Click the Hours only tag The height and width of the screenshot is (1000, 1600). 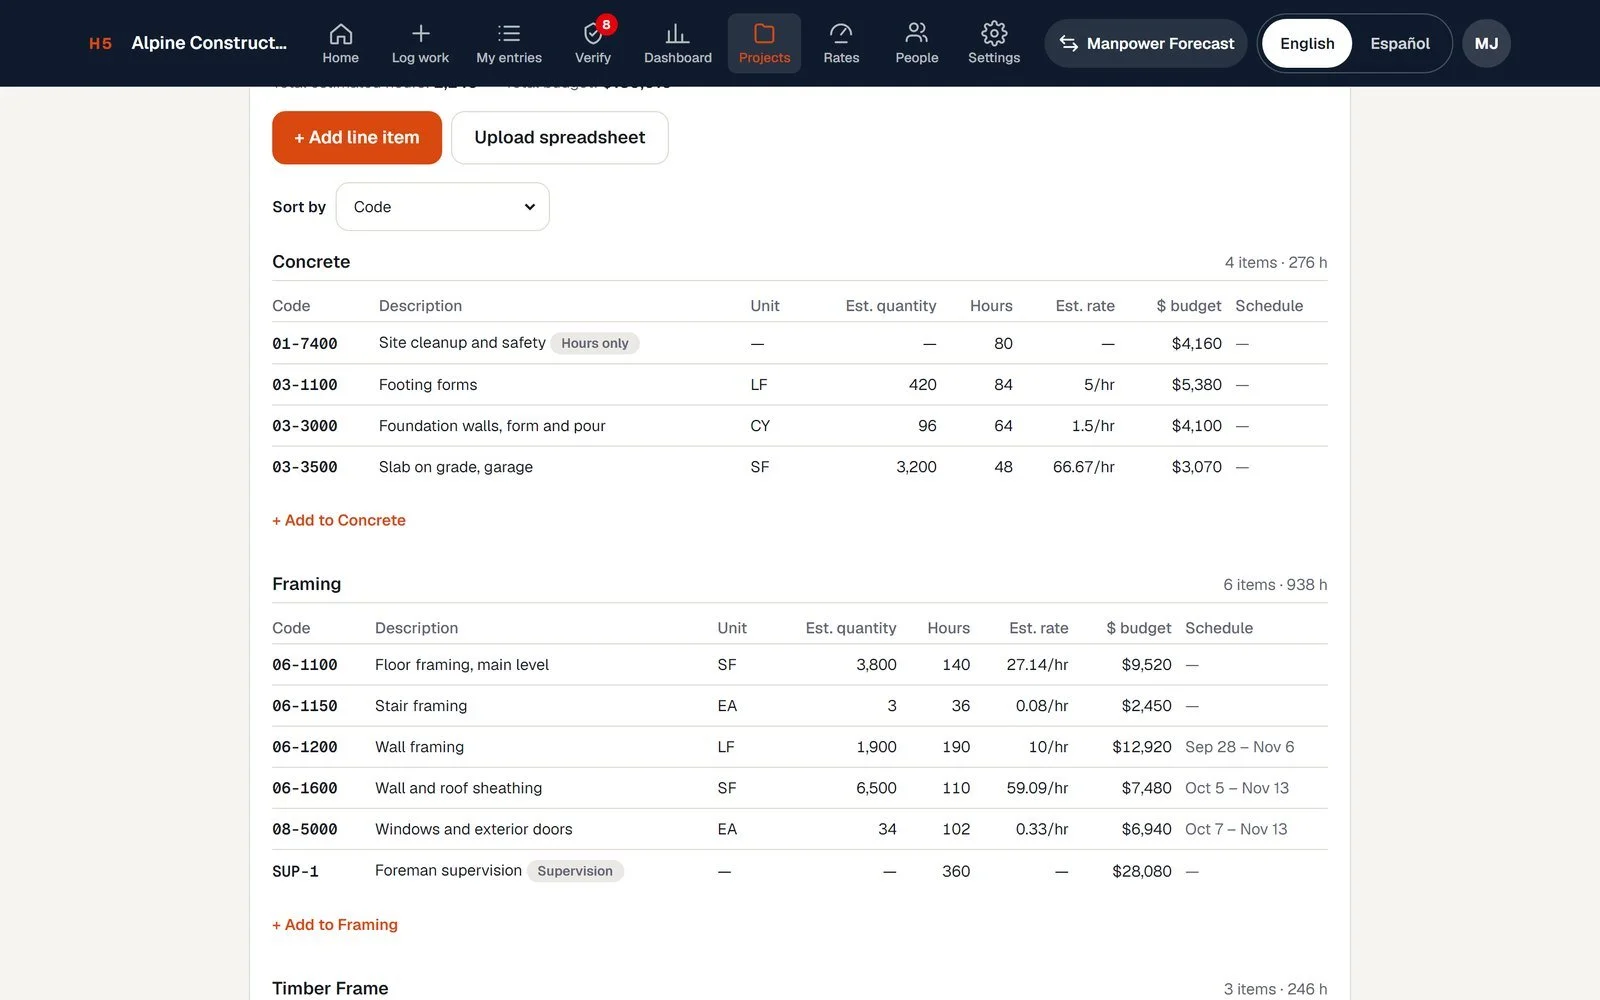coord(595,343)
